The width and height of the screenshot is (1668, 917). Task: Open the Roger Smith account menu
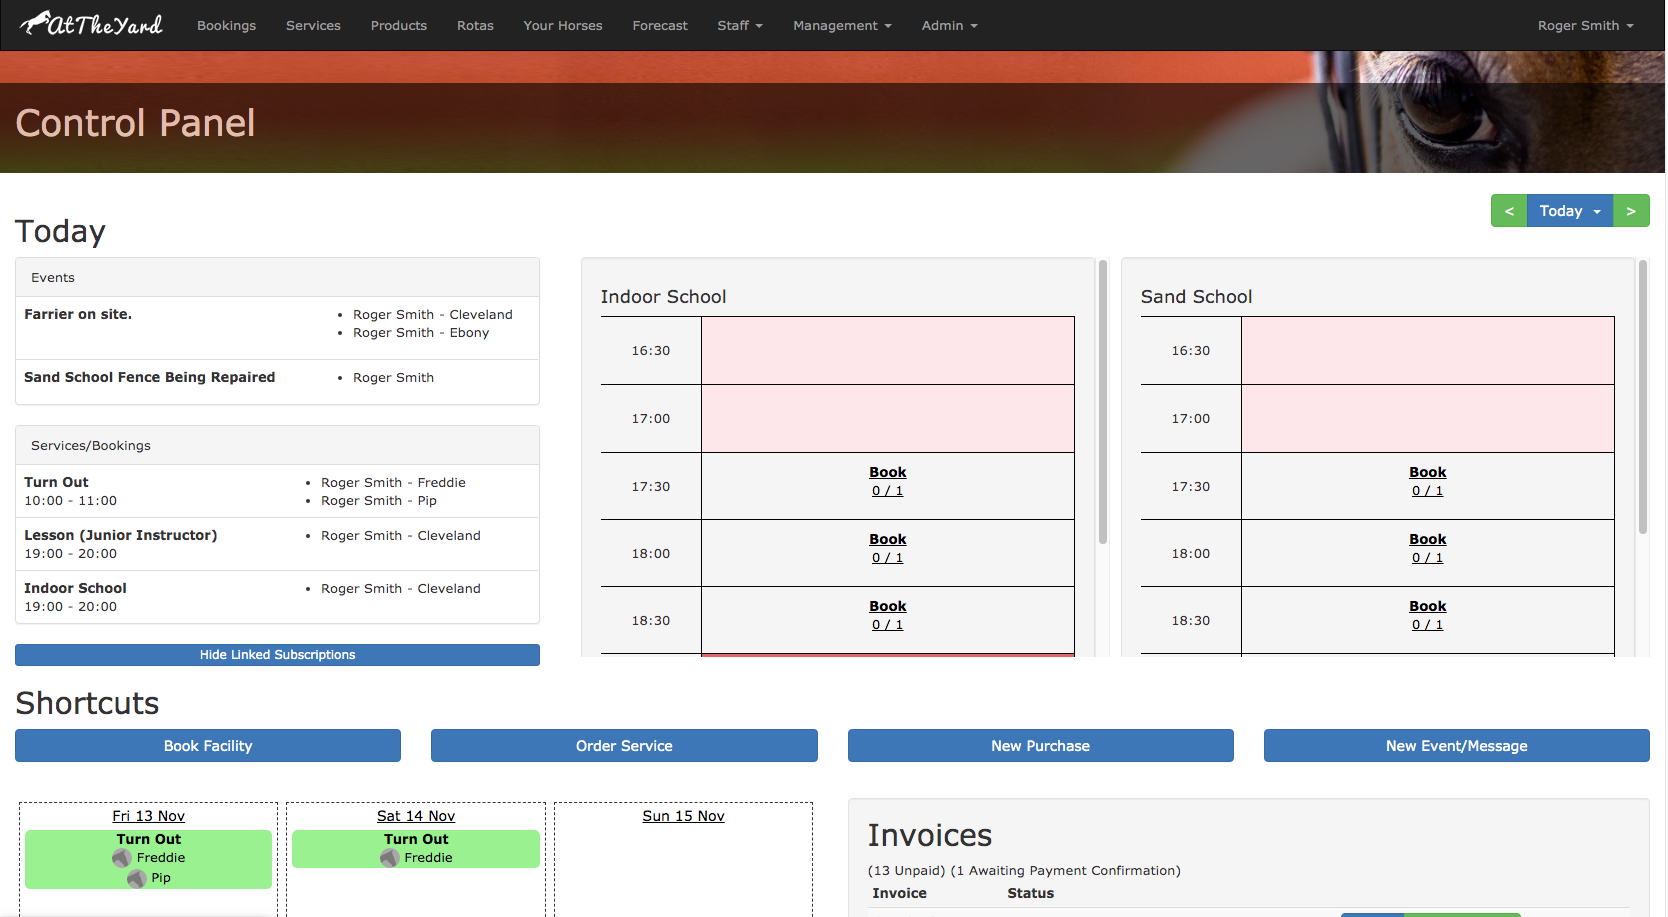tap(1584, 25)
